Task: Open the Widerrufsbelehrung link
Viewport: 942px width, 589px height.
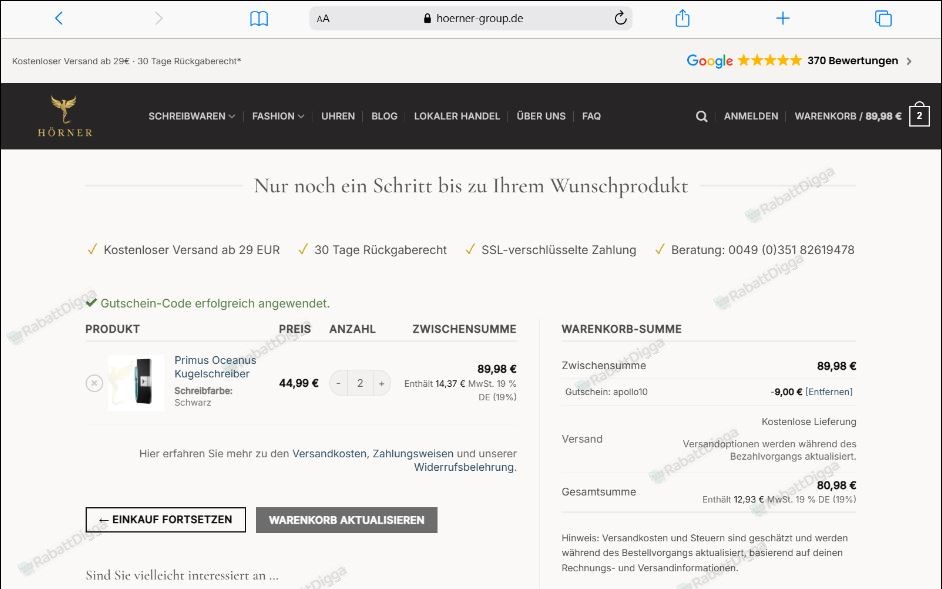Action: (464, 467)
